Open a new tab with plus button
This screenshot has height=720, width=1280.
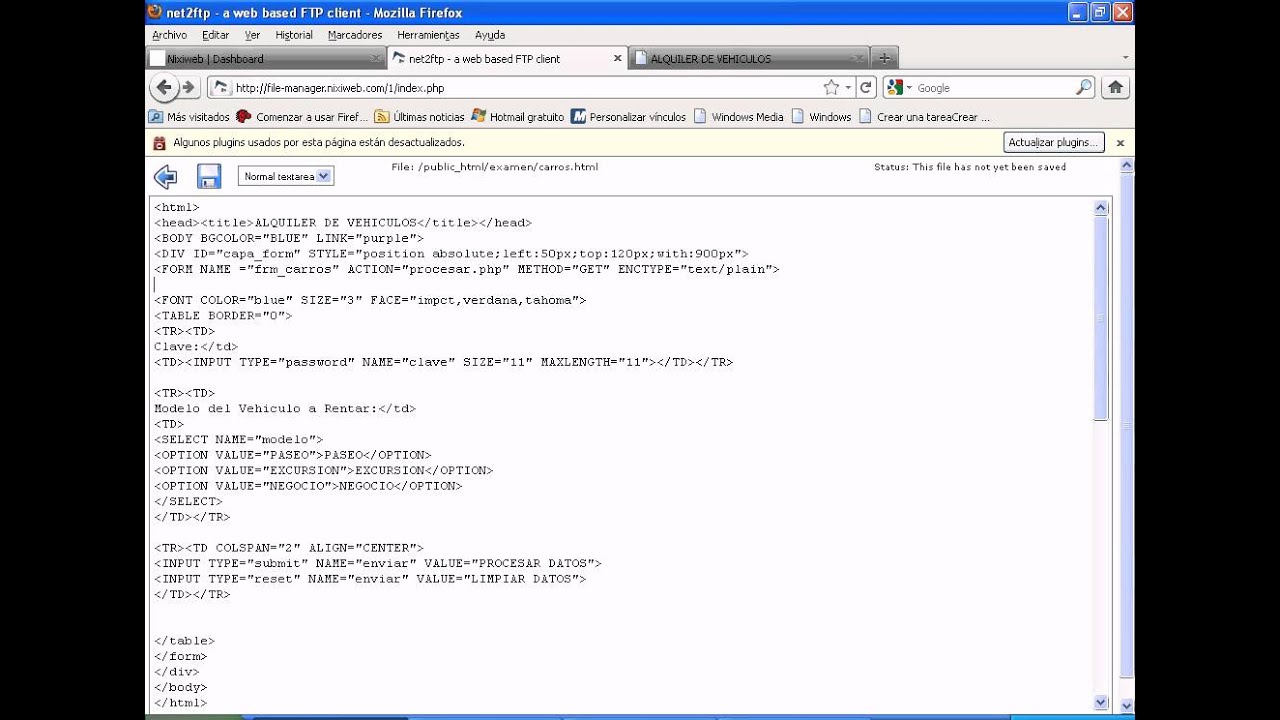point(884,59)
